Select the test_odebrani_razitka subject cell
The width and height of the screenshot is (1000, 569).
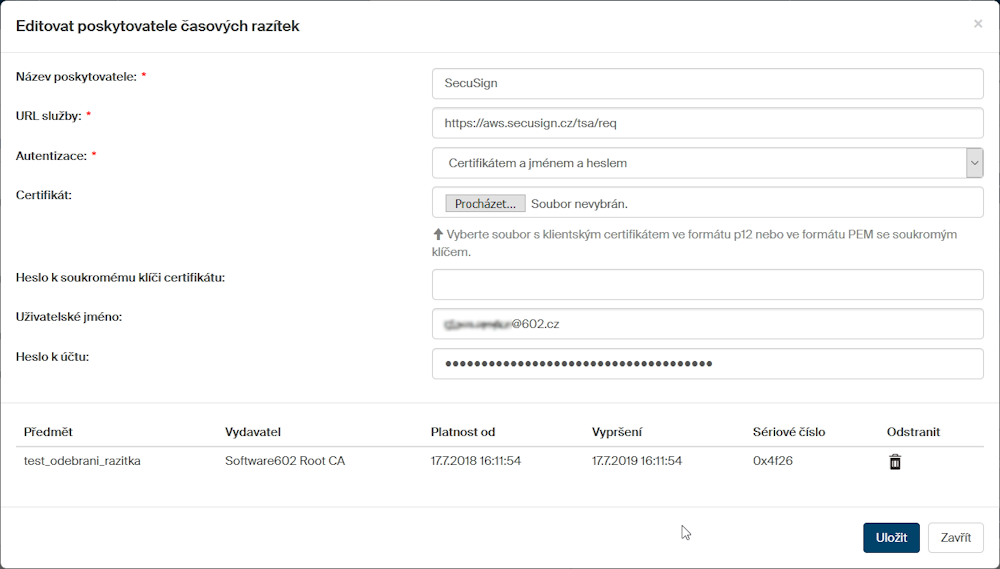[x=82, y=461]
